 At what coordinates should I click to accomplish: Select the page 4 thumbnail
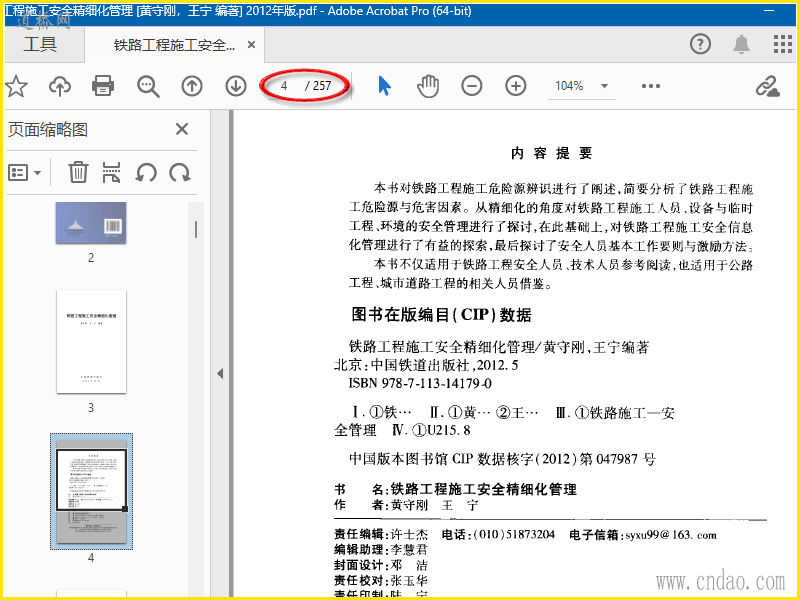(x=91, y=491)
